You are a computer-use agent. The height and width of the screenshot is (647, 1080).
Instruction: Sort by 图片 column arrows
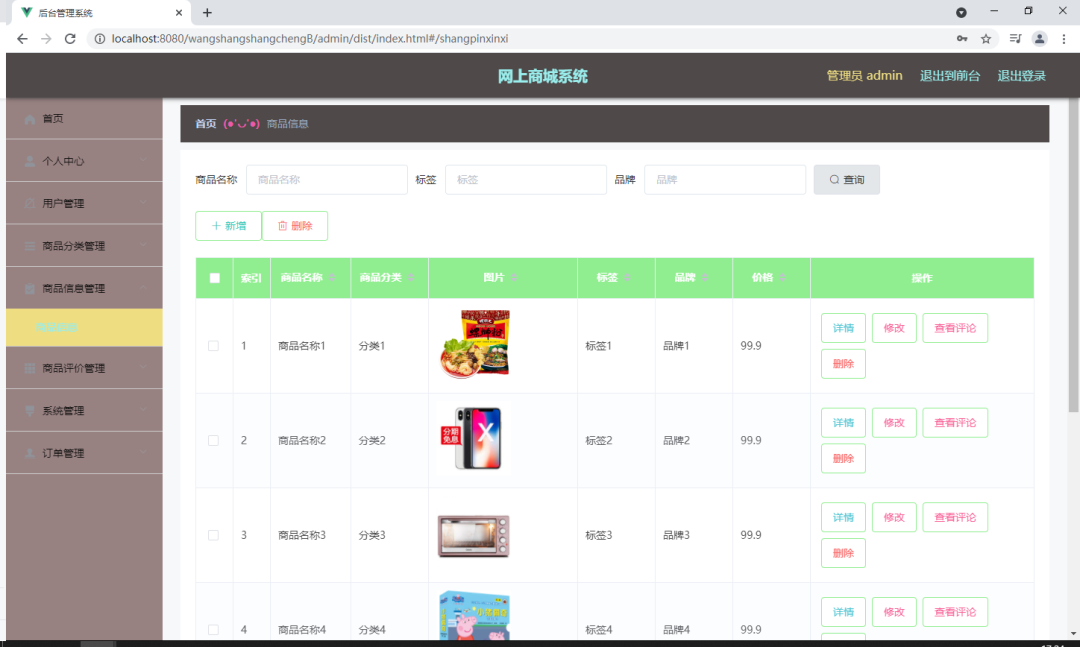(514, 278)
